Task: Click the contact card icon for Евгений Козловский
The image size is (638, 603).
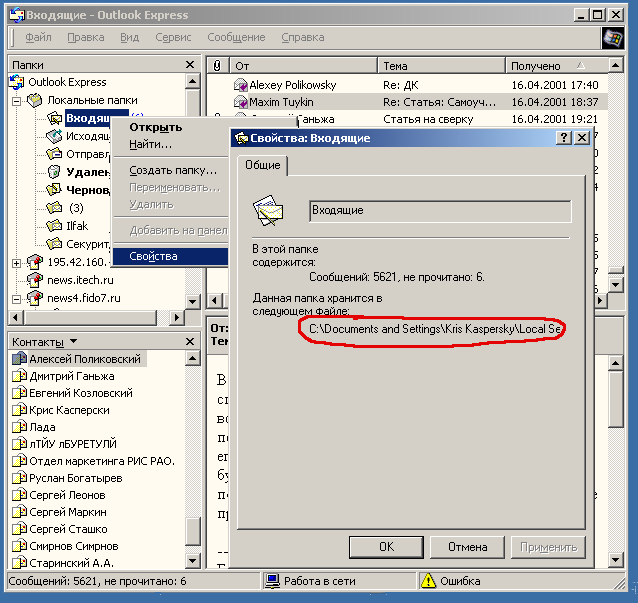Action: [19, 393]
